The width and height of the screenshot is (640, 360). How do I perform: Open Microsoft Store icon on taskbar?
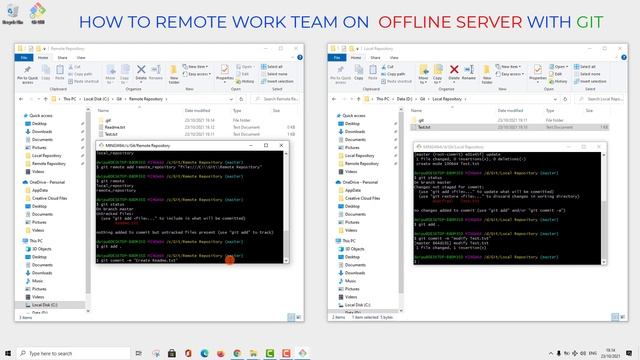click(172, 353)
